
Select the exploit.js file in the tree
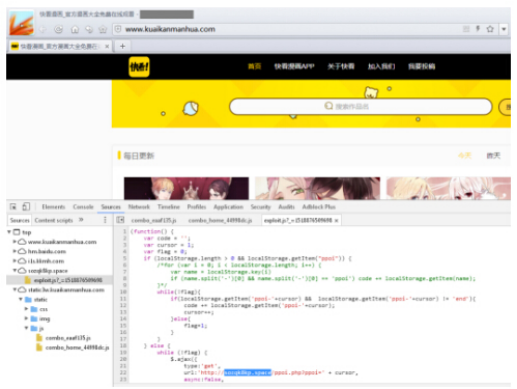point(68,280)
